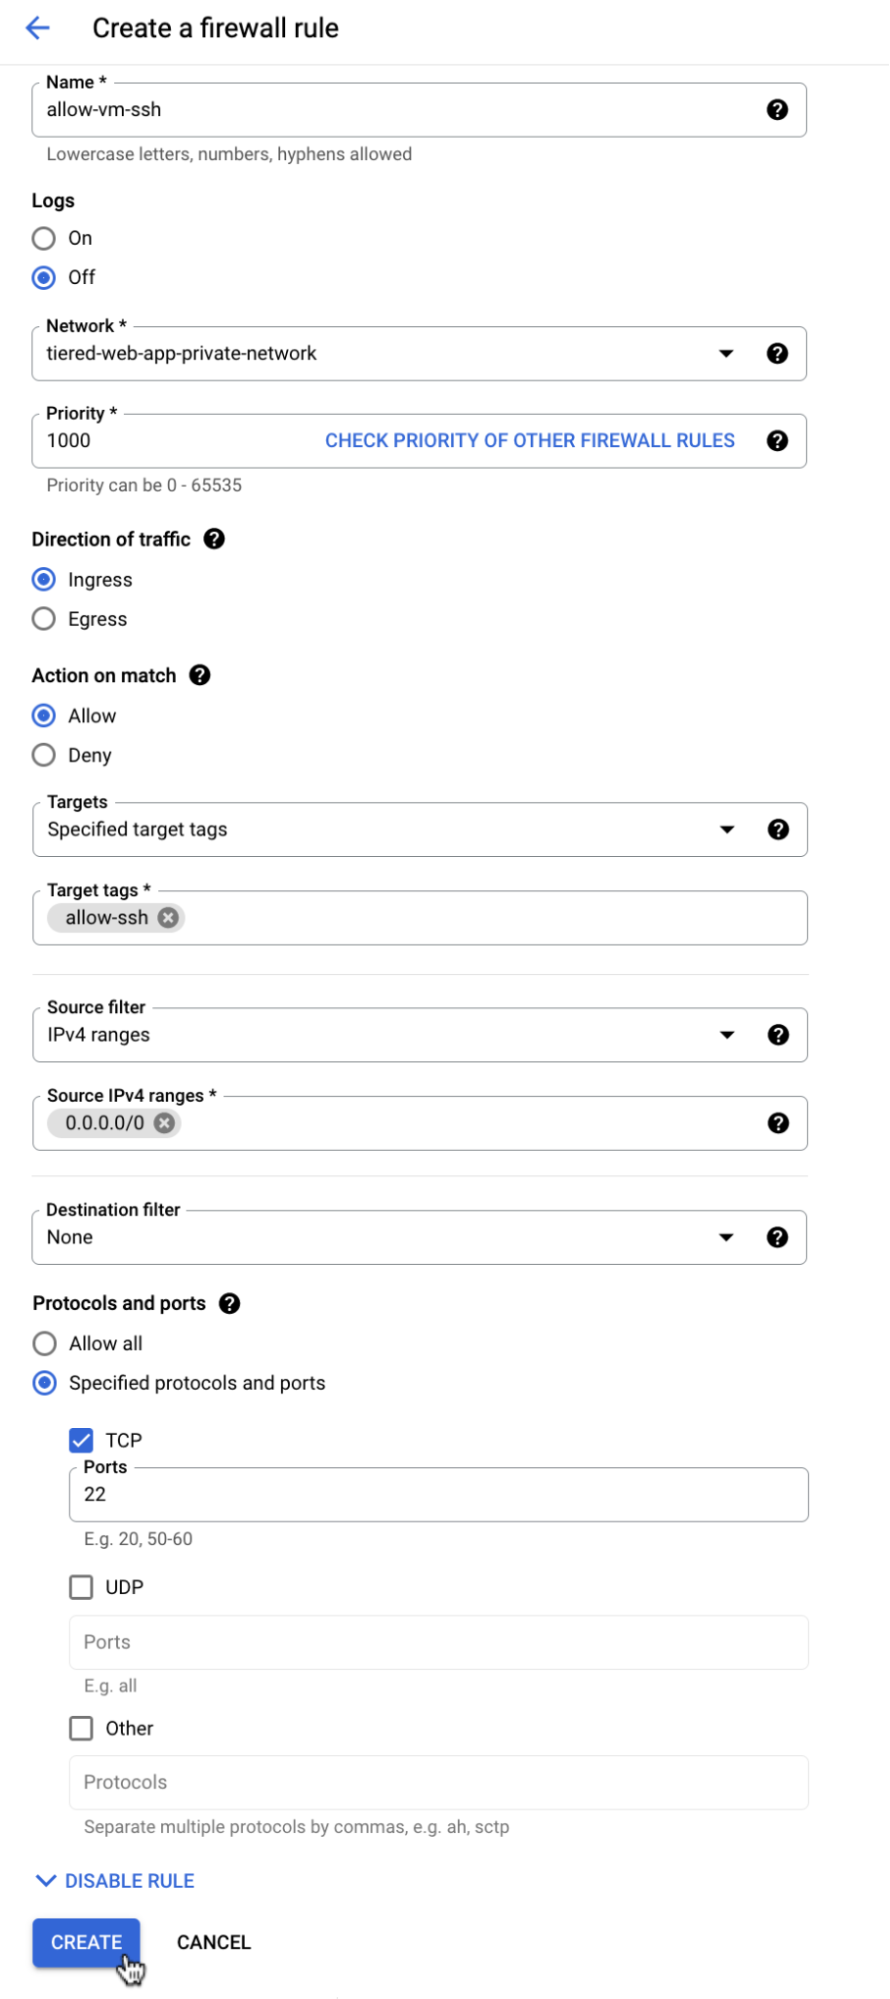Enable the UDP checkbox
Image resolution: width=890 pixels, height=1999 pixels.
click(x=81, y=1587)
